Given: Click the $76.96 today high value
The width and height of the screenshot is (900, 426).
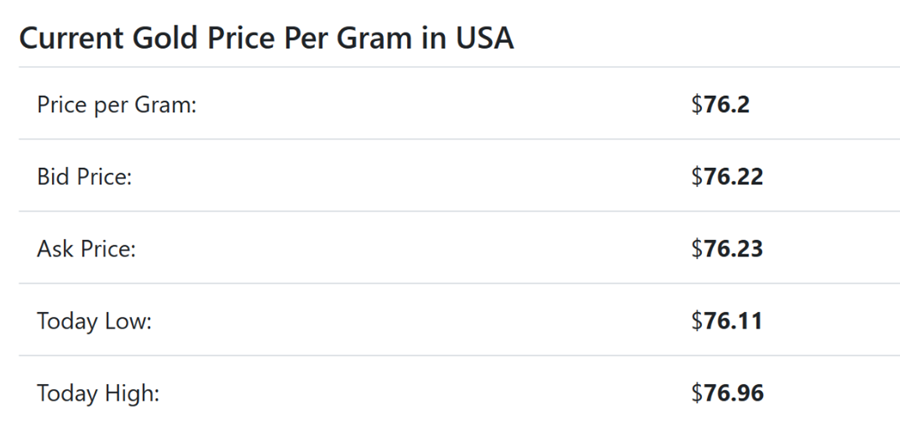Looking at the screenshot, I should (x=727, y=393).
